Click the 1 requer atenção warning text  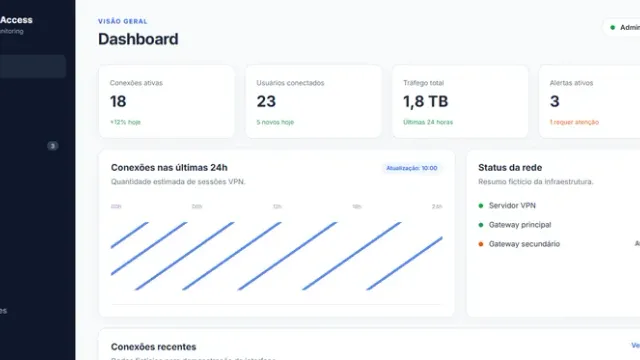(574, 122)
